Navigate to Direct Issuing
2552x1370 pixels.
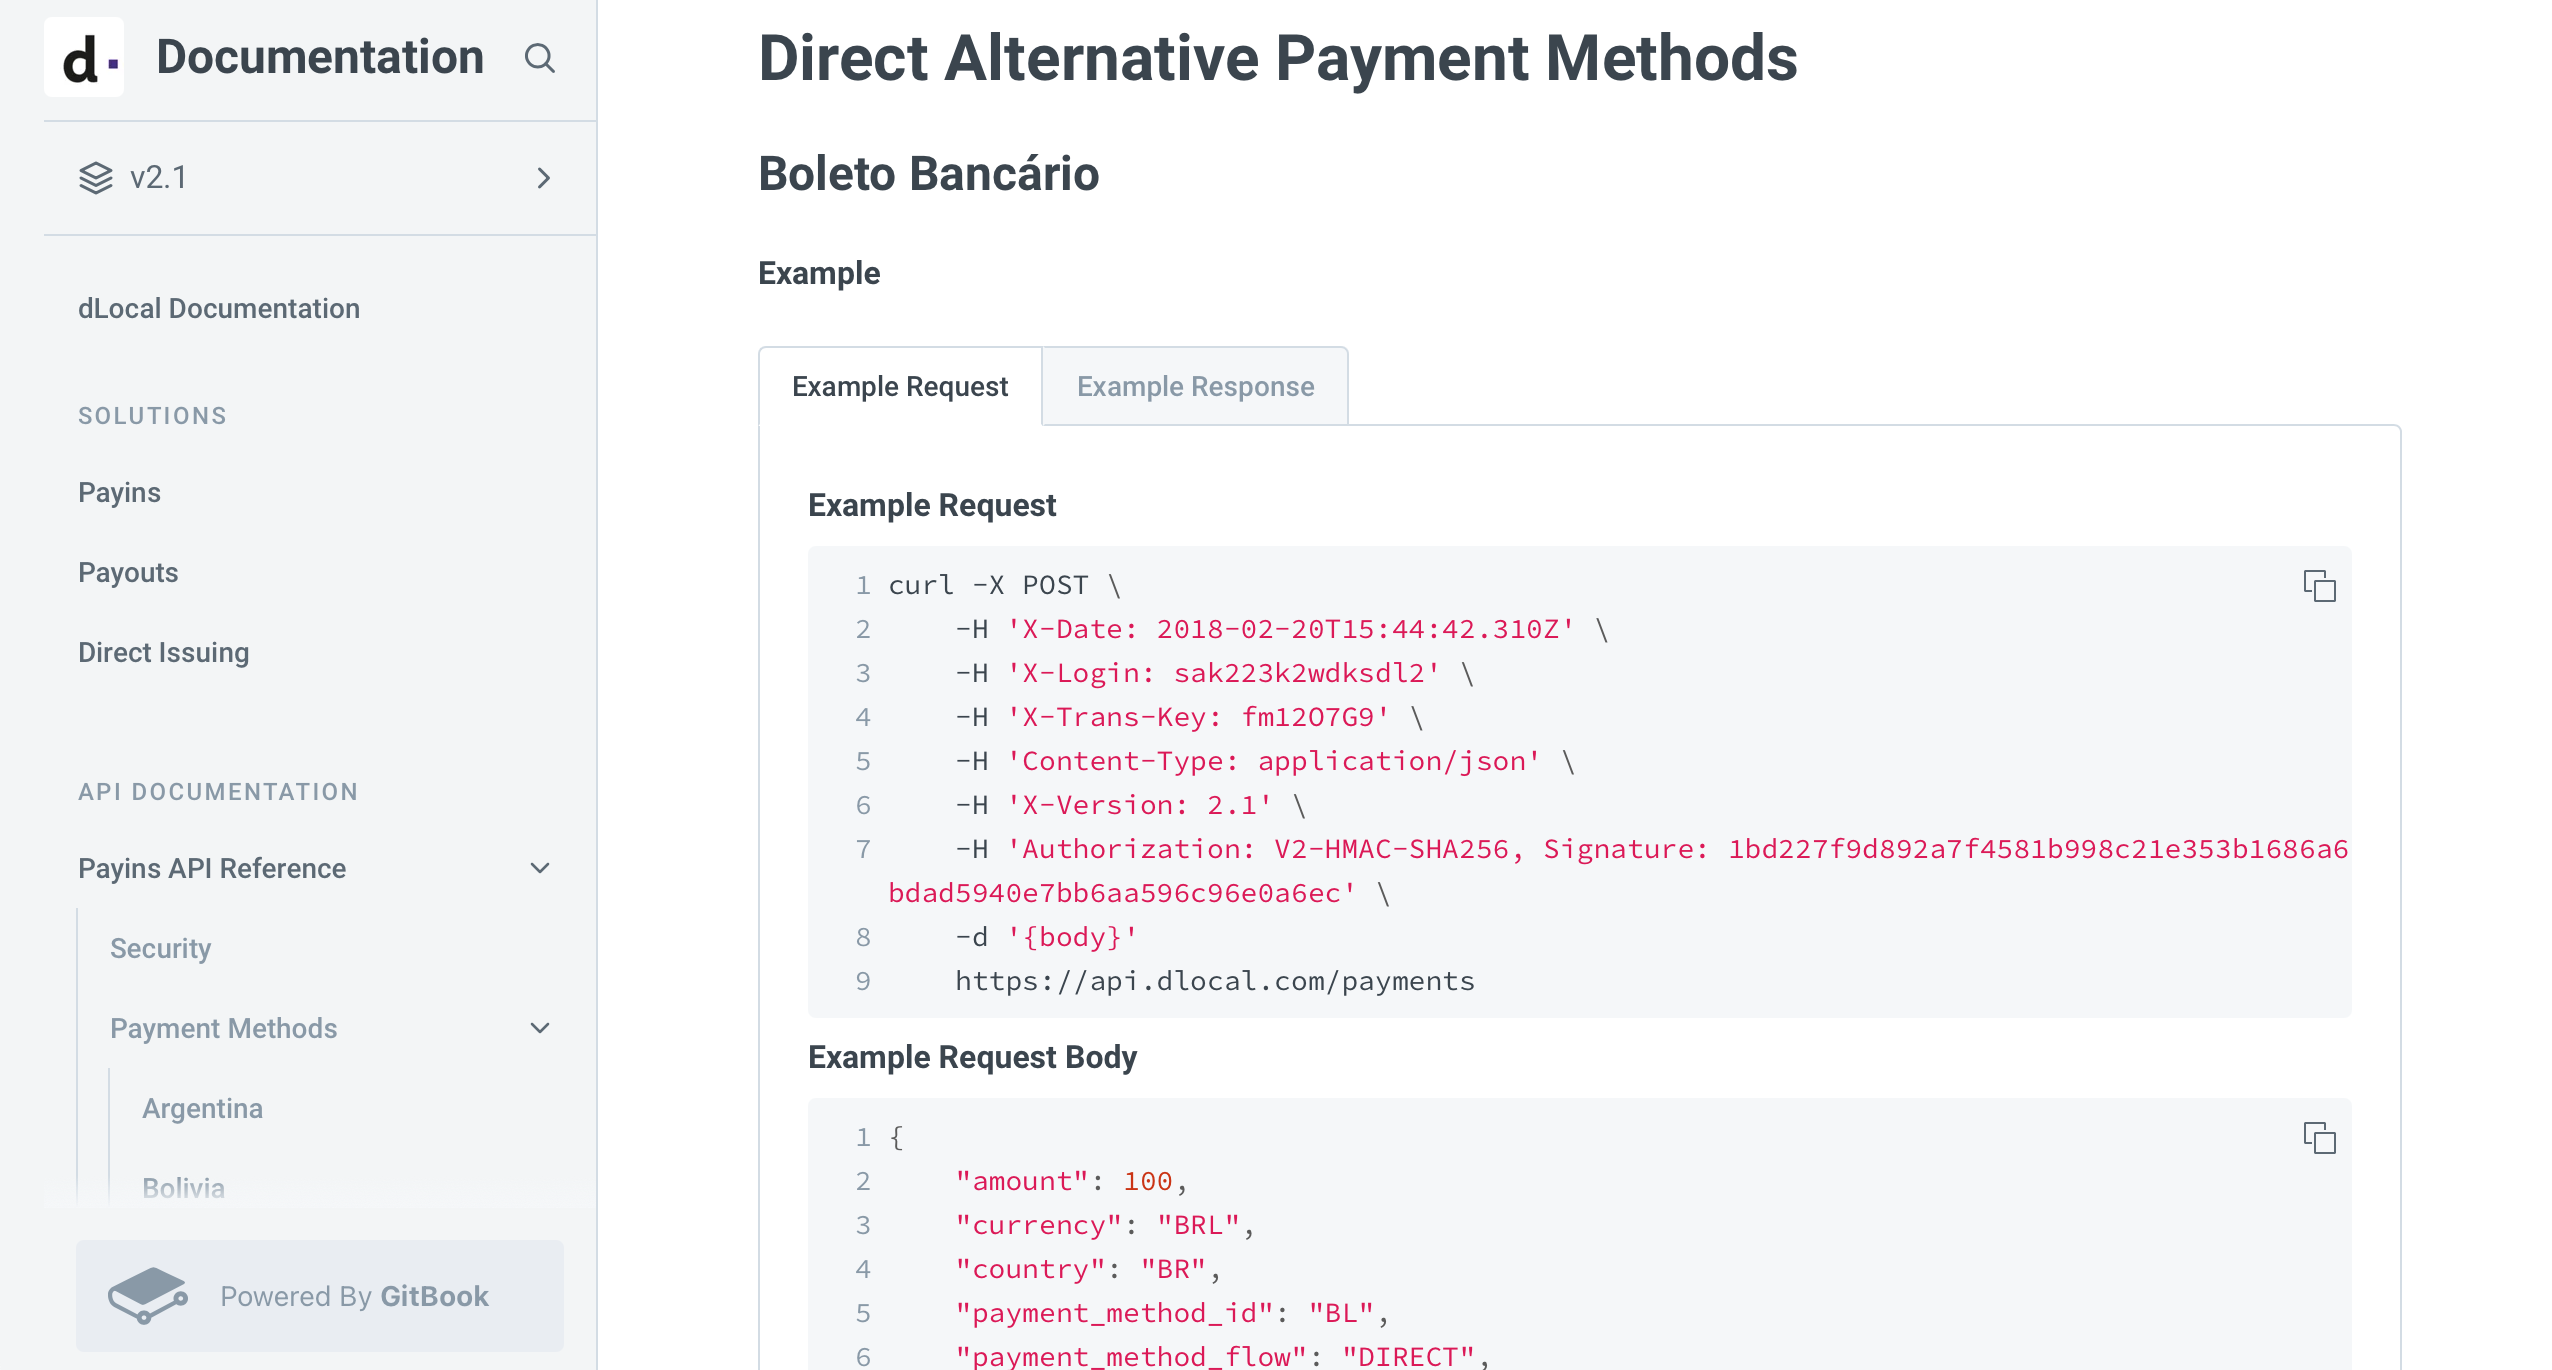point(164,652)
